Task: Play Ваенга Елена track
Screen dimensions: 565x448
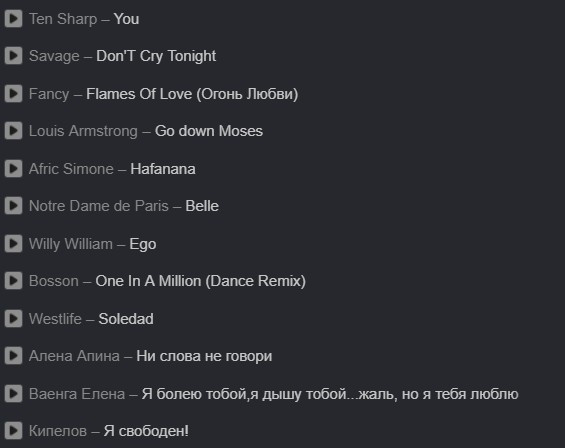Action: 13,394
